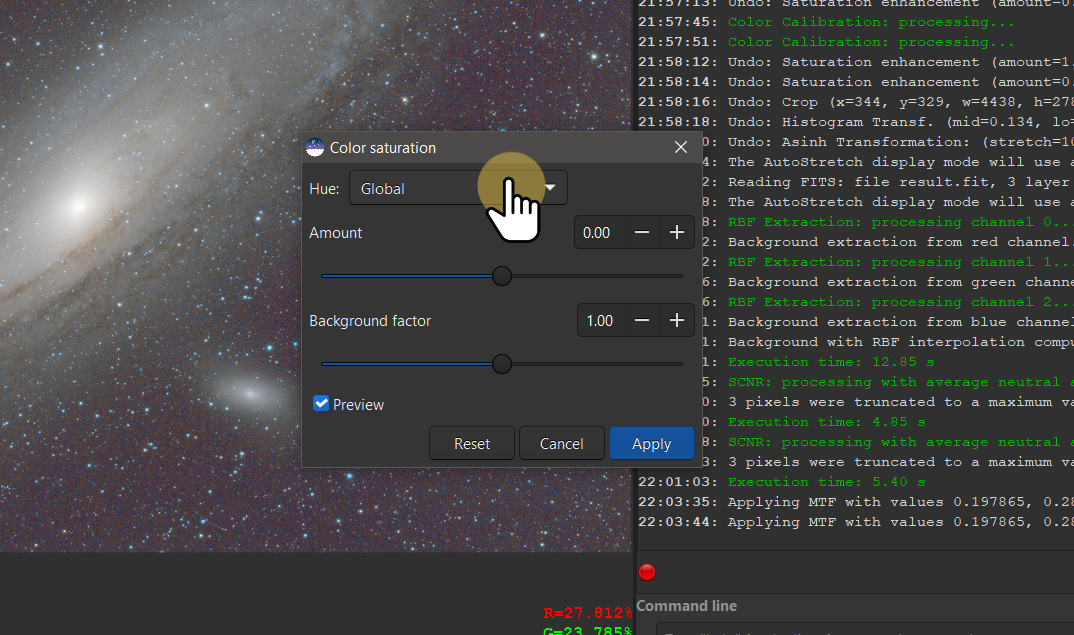Click the Background factor field showing 1.00

click(600, 321)
